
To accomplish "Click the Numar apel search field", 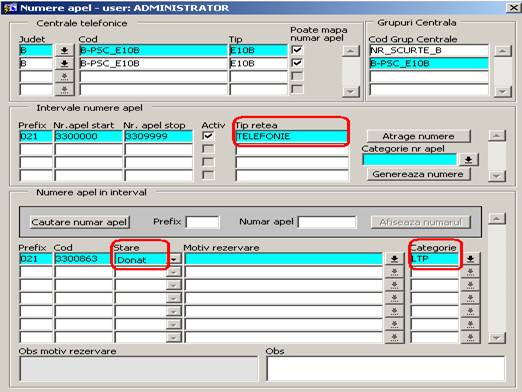I will point(327,222).
